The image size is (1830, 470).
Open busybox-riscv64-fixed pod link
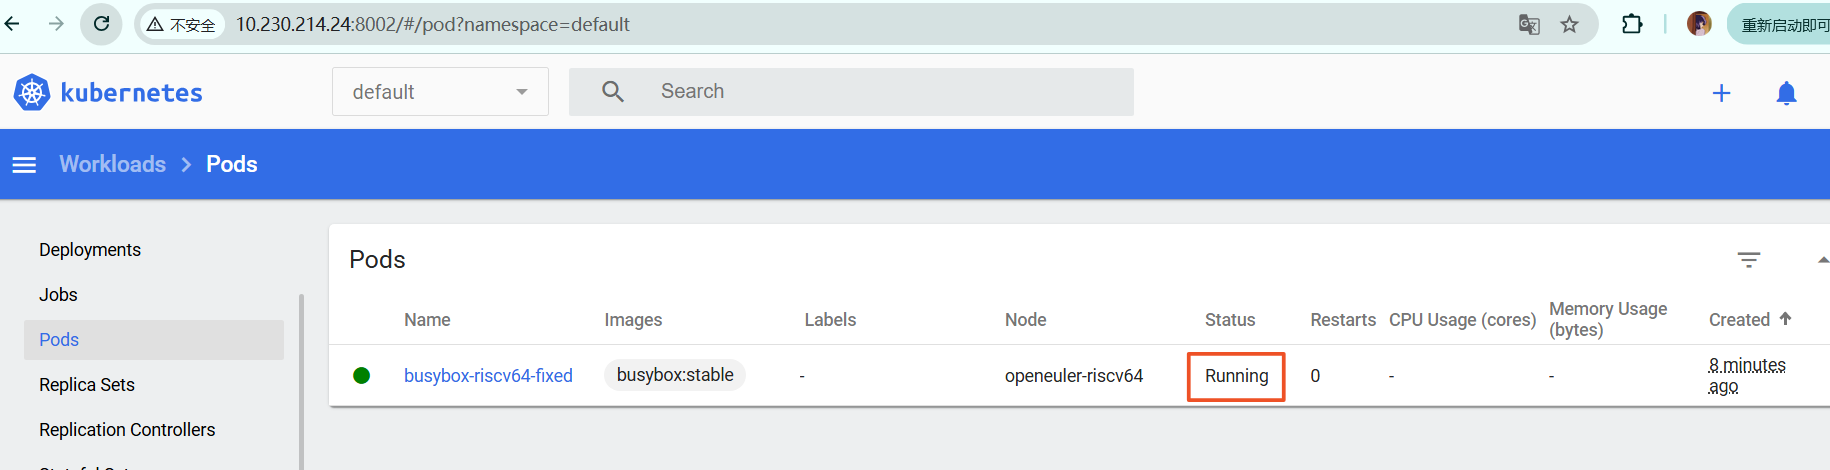[488, 376]
